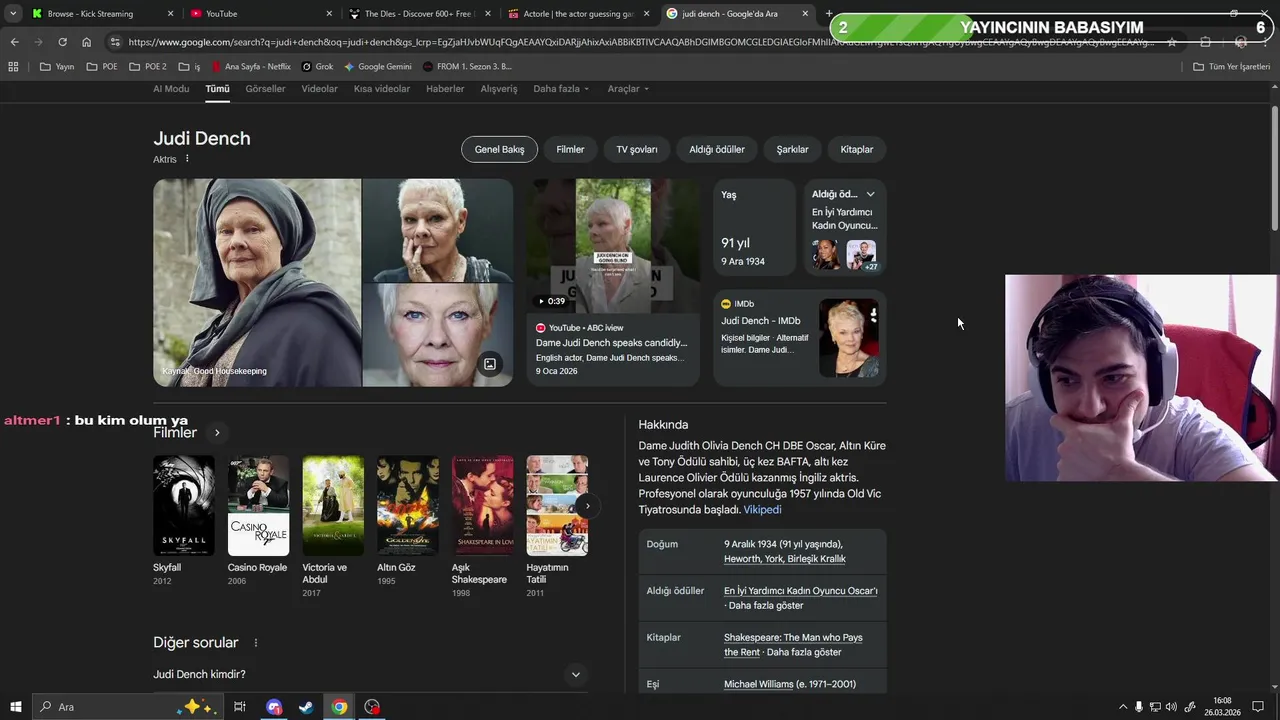This screenshot has height=720, width=1280.
Task: Switch to the Browse - Kick Streaming tab
Action: (x=100, y=14)
